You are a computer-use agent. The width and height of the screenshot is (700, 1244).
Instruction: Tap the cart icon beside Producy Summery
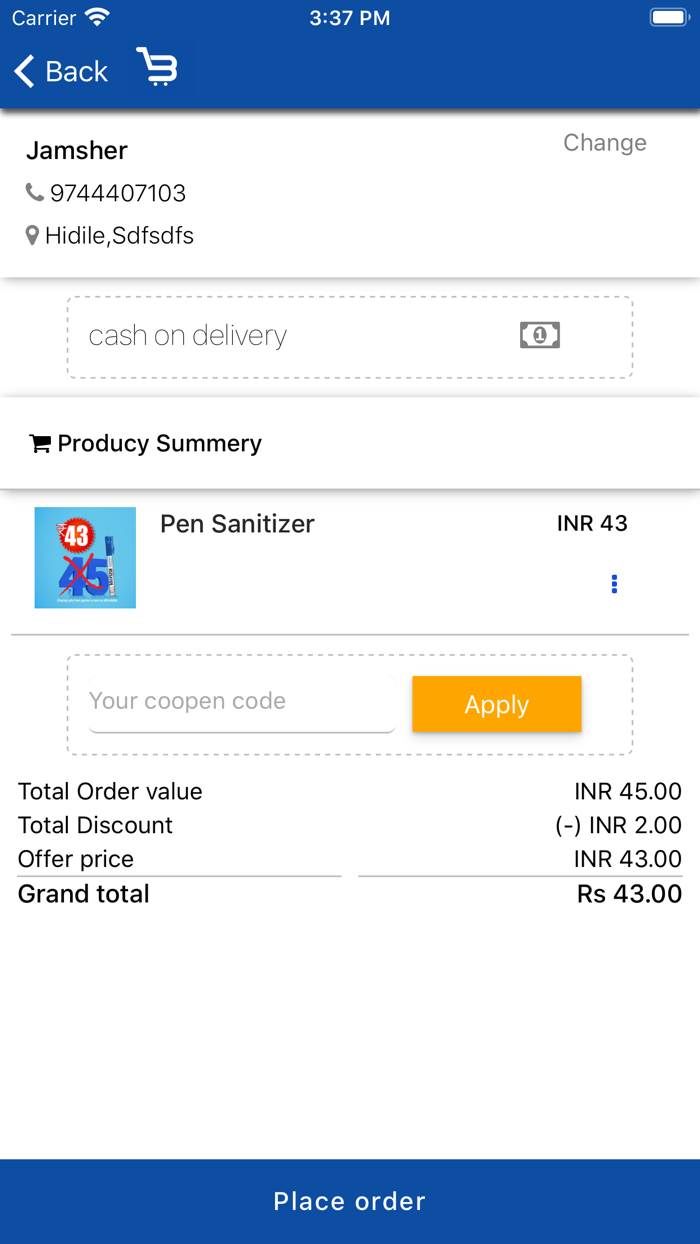40,444
